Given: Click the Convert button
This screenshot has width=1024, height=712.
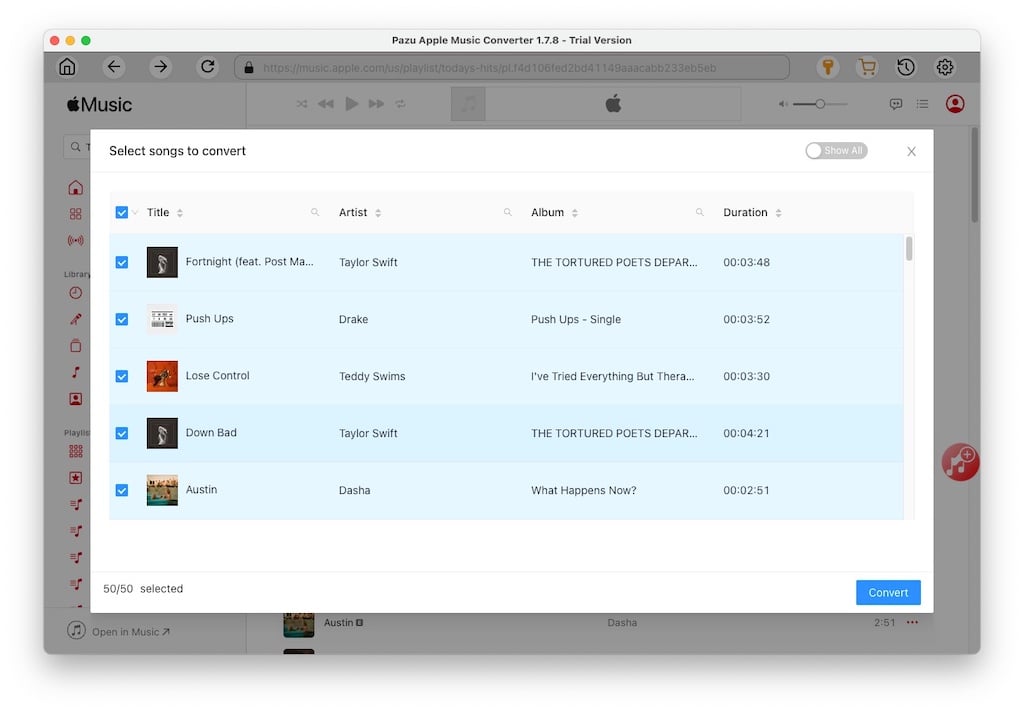Looking at the screenshot, I should coord(888,592).
